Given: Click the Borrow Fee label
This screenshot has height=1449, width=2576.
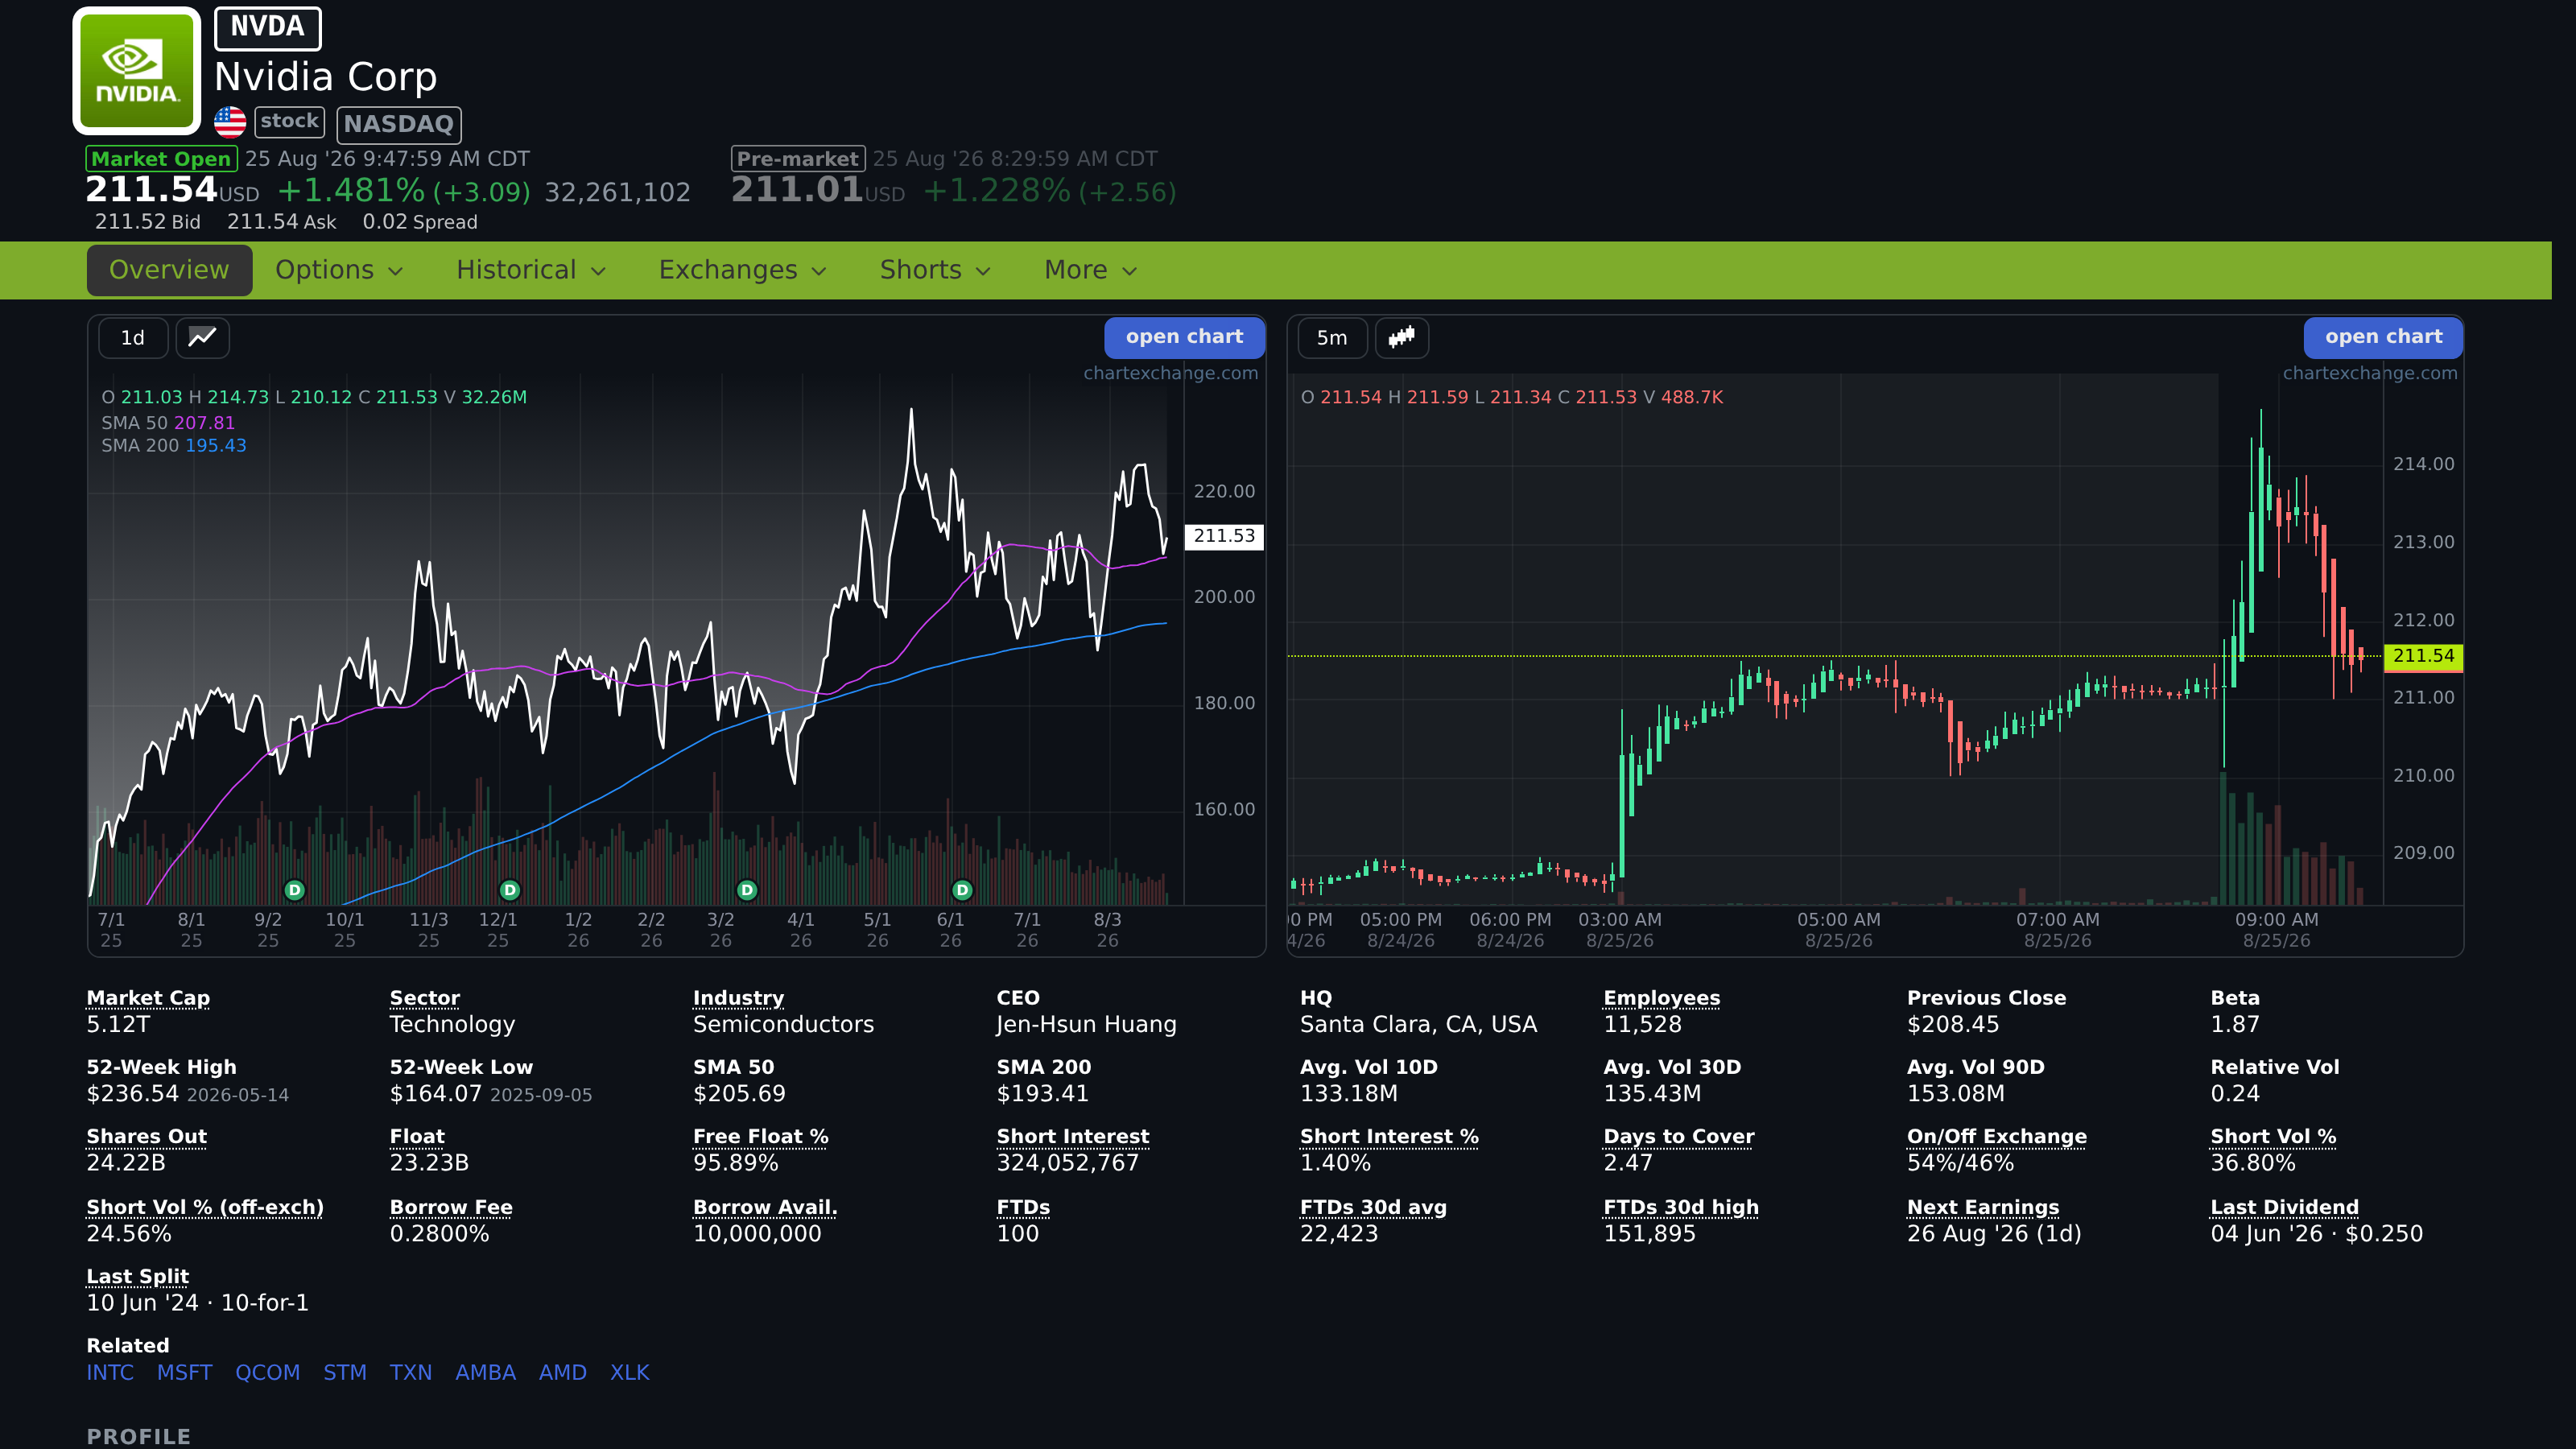Looking at the screenshot, I should click(x=451, y=1207).
